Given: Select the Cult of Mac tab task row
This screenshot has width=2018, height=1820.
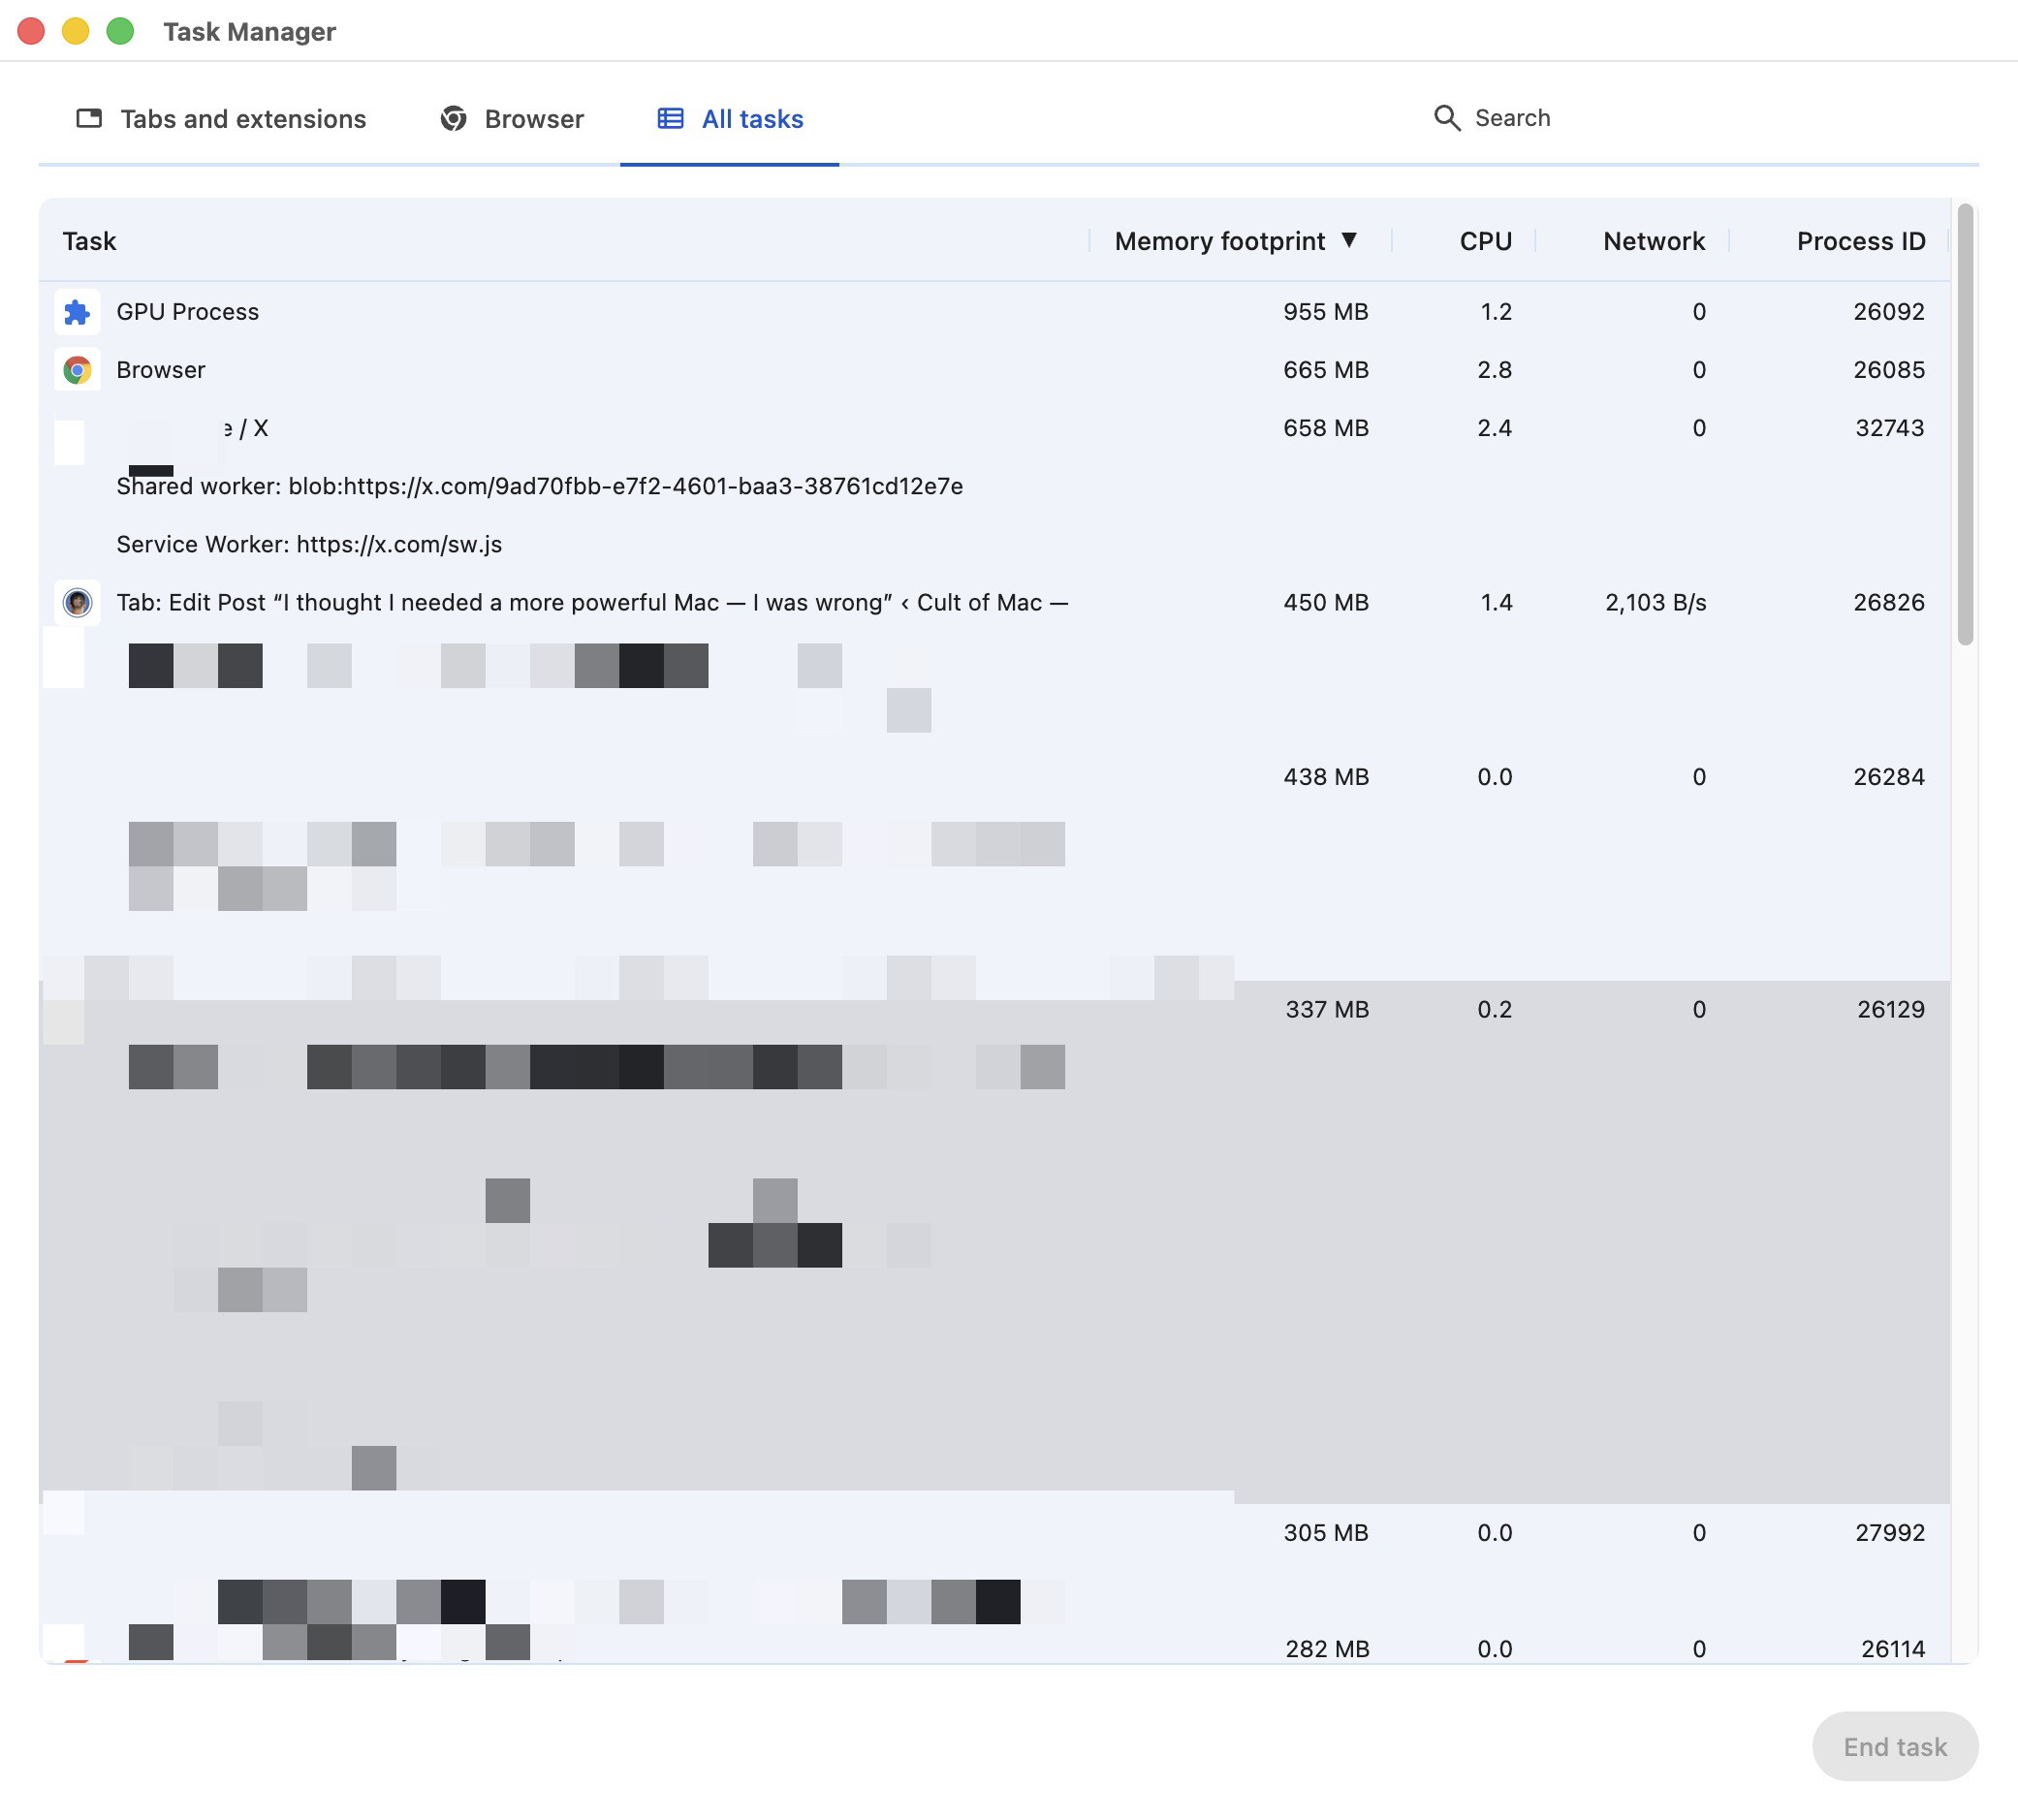Looking at the screenshot, I should coord(600,603).
